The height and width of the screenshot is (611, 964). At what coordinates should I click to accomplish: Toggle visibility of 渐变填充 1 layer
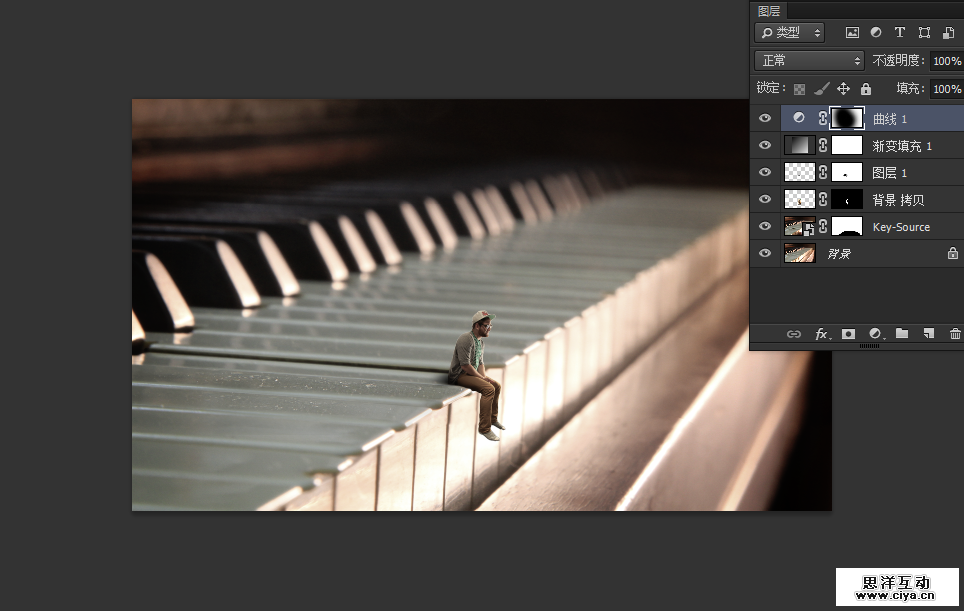[x=765, y=145]
